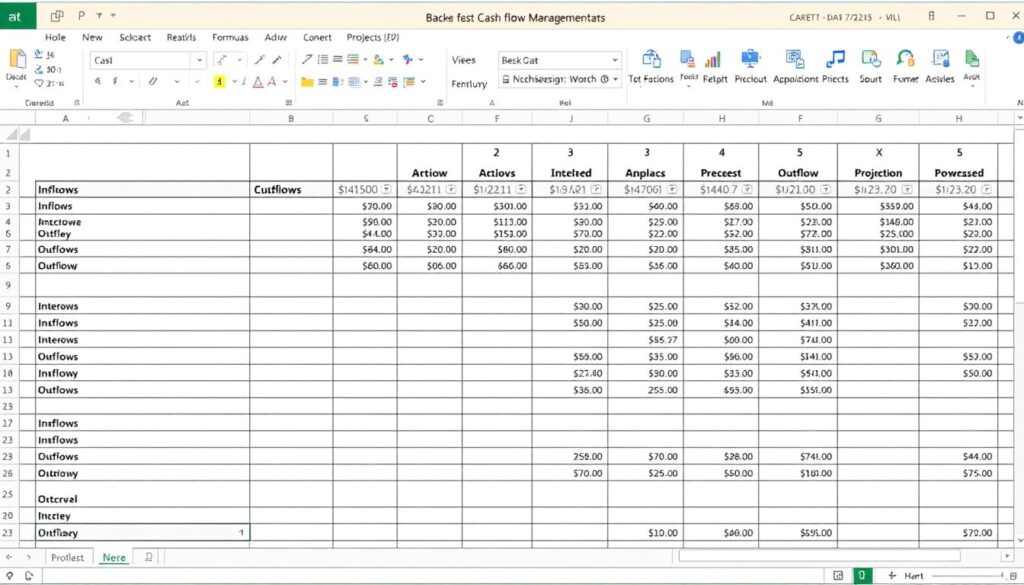Toggle italic formatting
Viewport: 1024px width, 585px height.
pyautogui.click(x=115, y=80)
